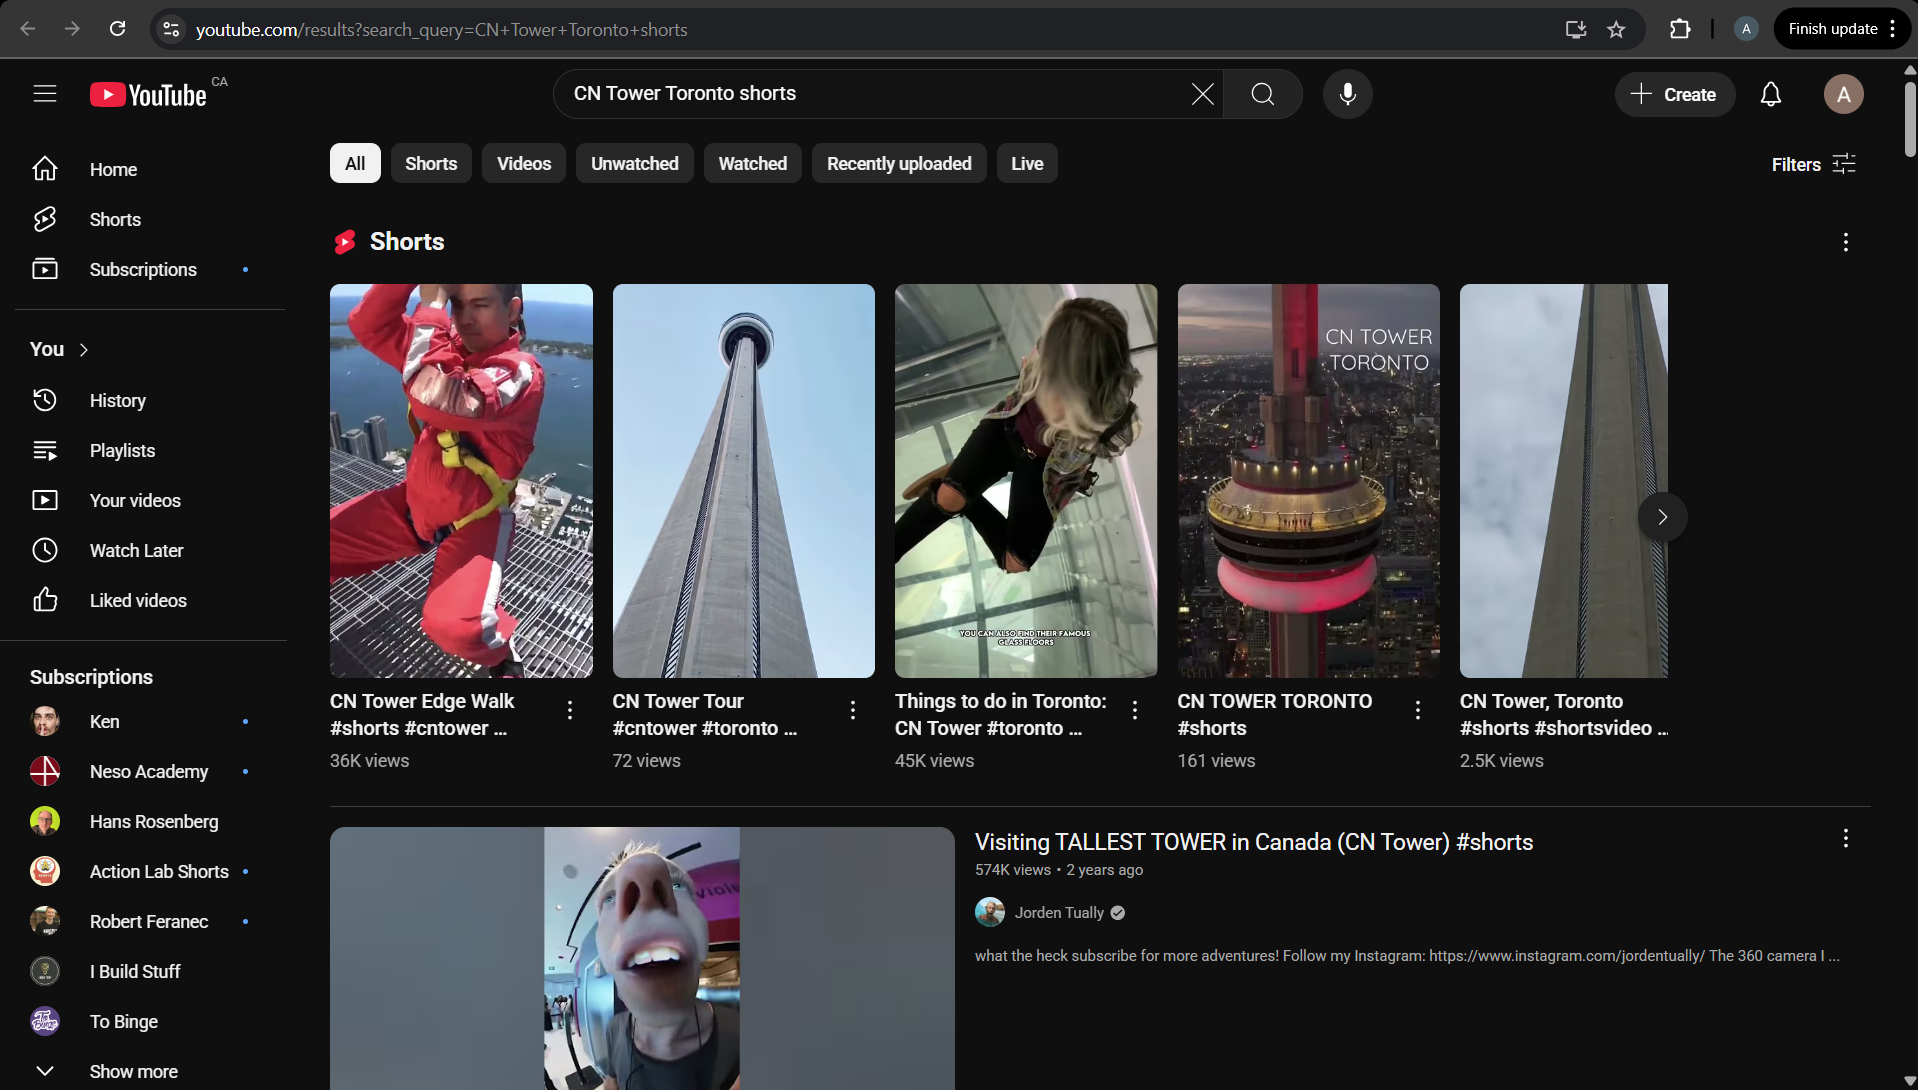Select the All filter chip
Screen dimensions: 1918x1090
[x=355, y=164]
